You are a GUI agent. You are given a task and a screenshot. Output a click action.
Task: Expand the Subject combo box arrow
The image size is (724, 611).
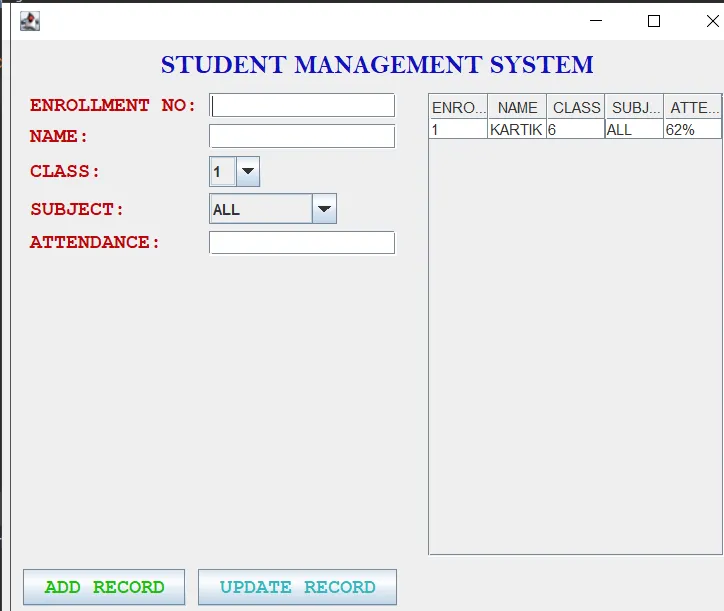click(x=324, y=209)
